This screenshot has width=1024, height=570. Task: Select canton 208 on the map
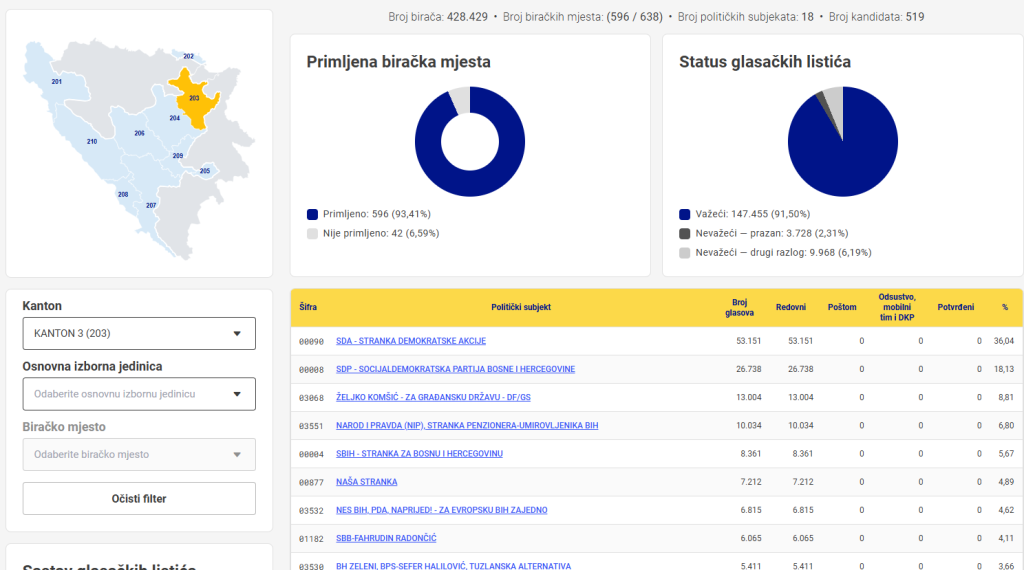point(123,195)
